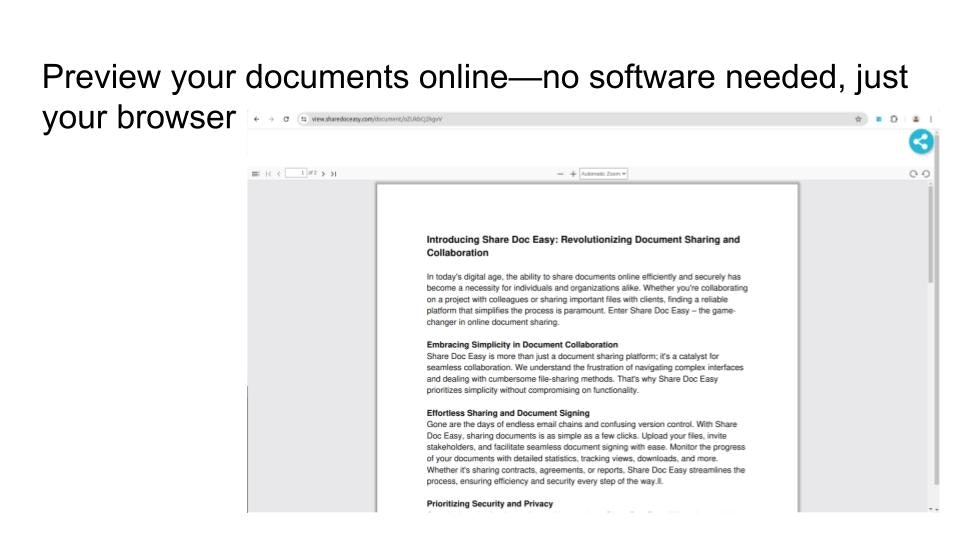
Task: Click the paragraph starting "In today's digital age"
Action: 587,299
